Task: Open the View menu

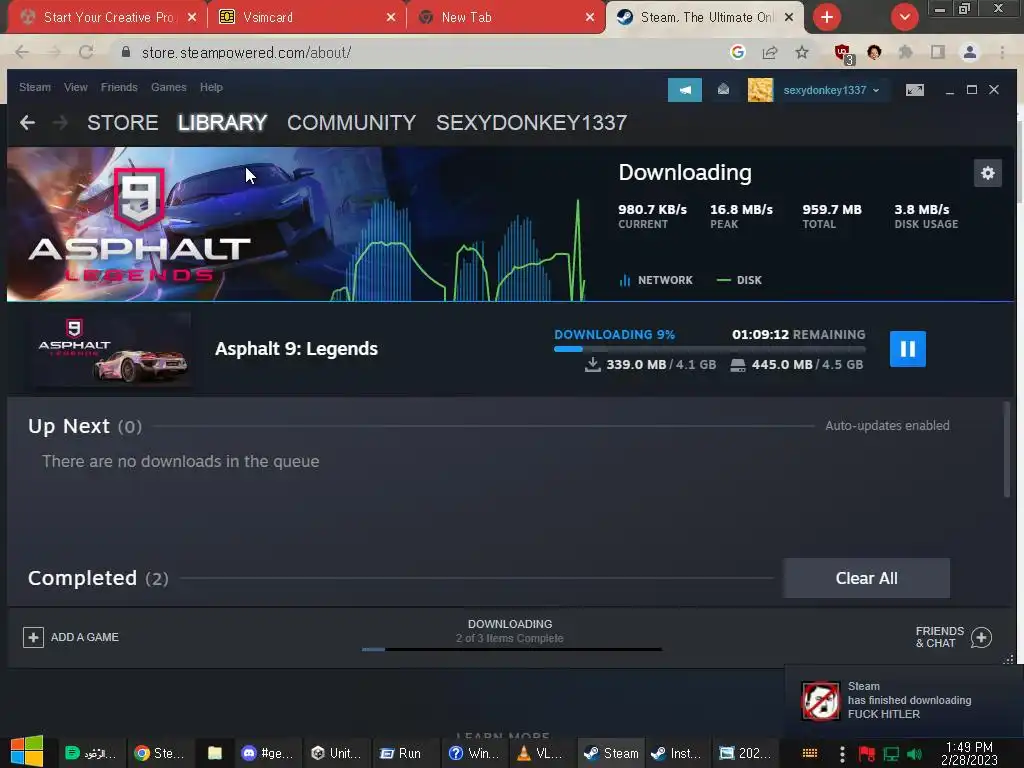Action: tap(76, 87)
